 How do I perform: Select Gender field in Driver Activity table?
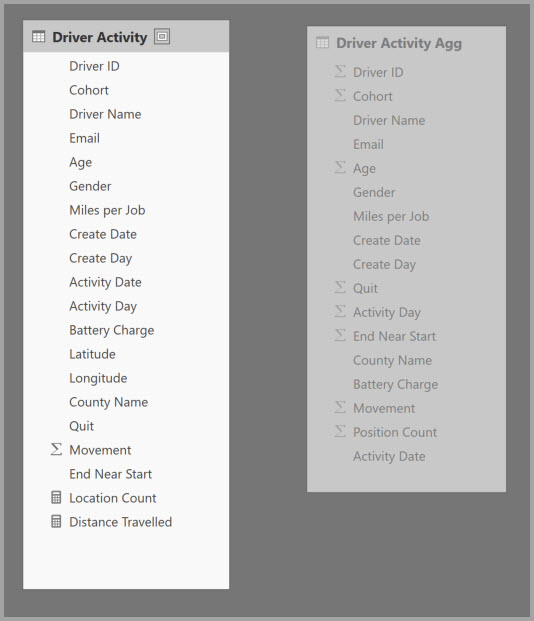126,186
